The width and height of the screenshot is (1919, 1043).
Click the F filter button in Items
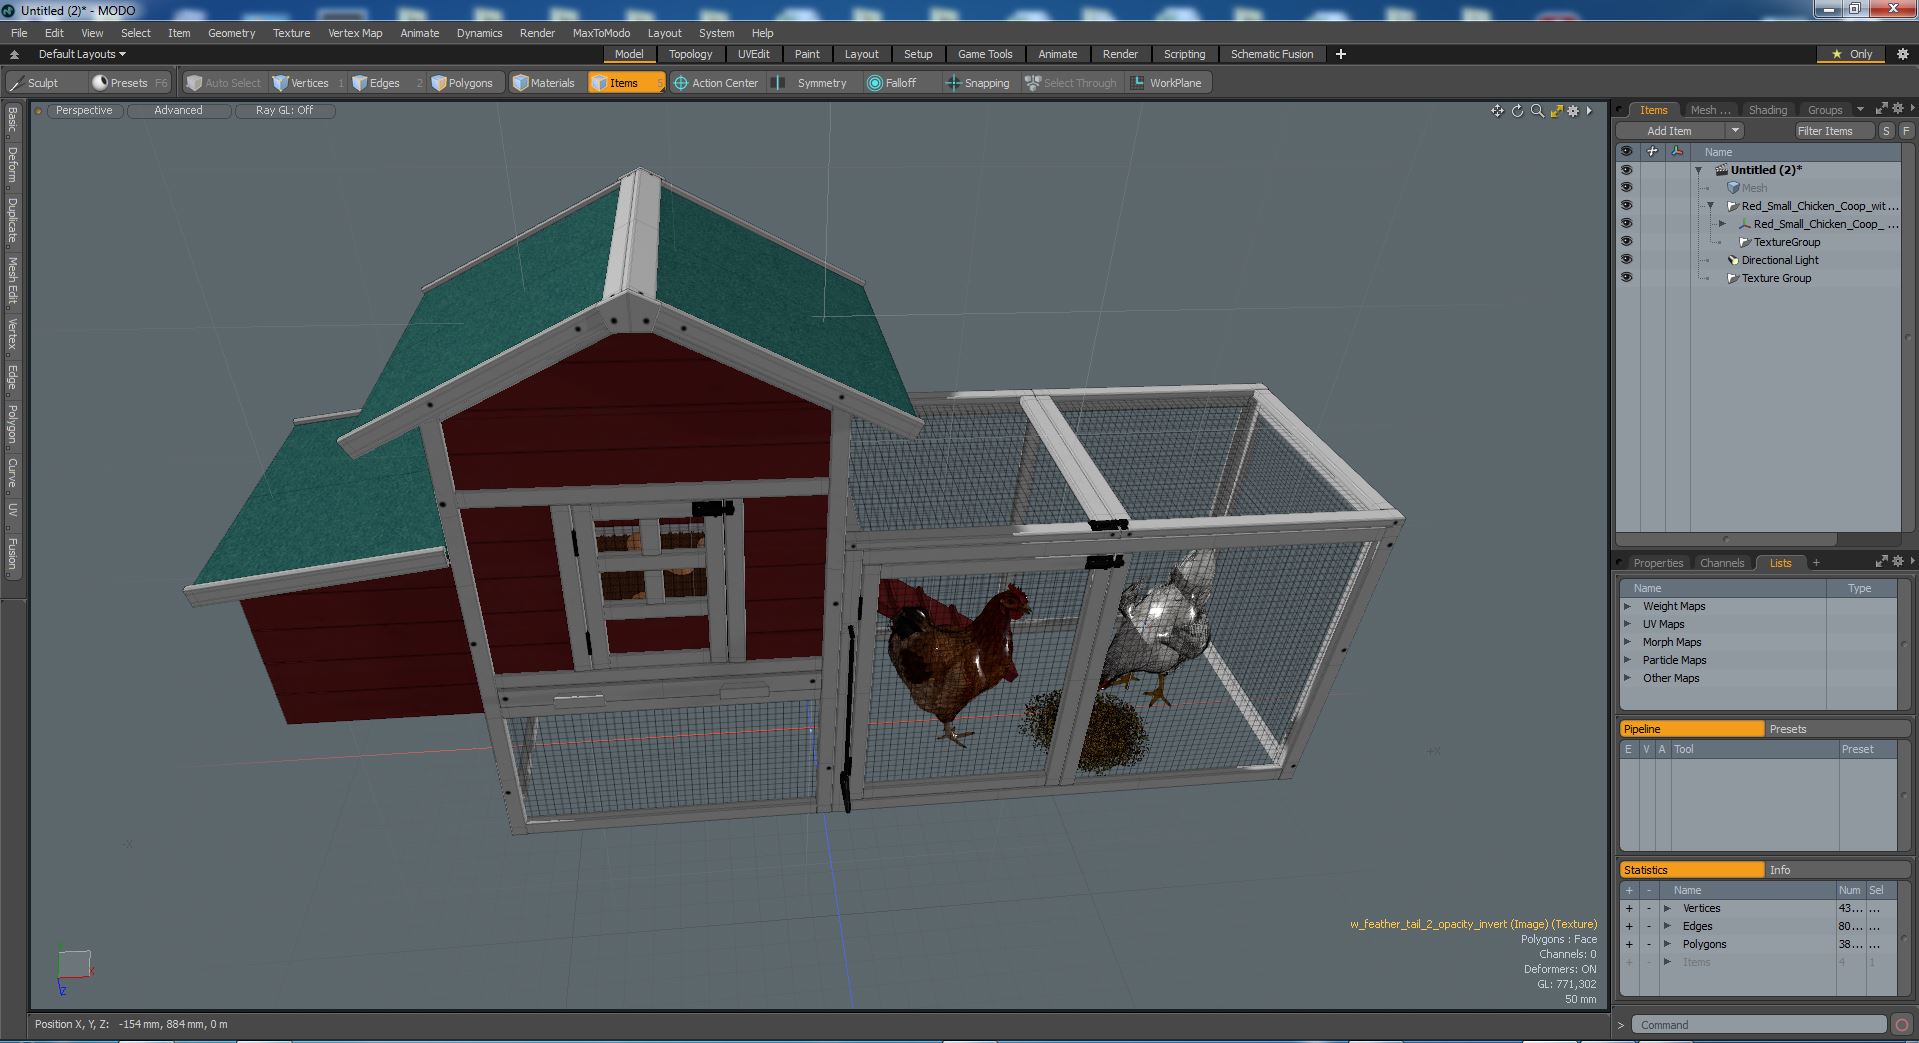click(1906, 131)
